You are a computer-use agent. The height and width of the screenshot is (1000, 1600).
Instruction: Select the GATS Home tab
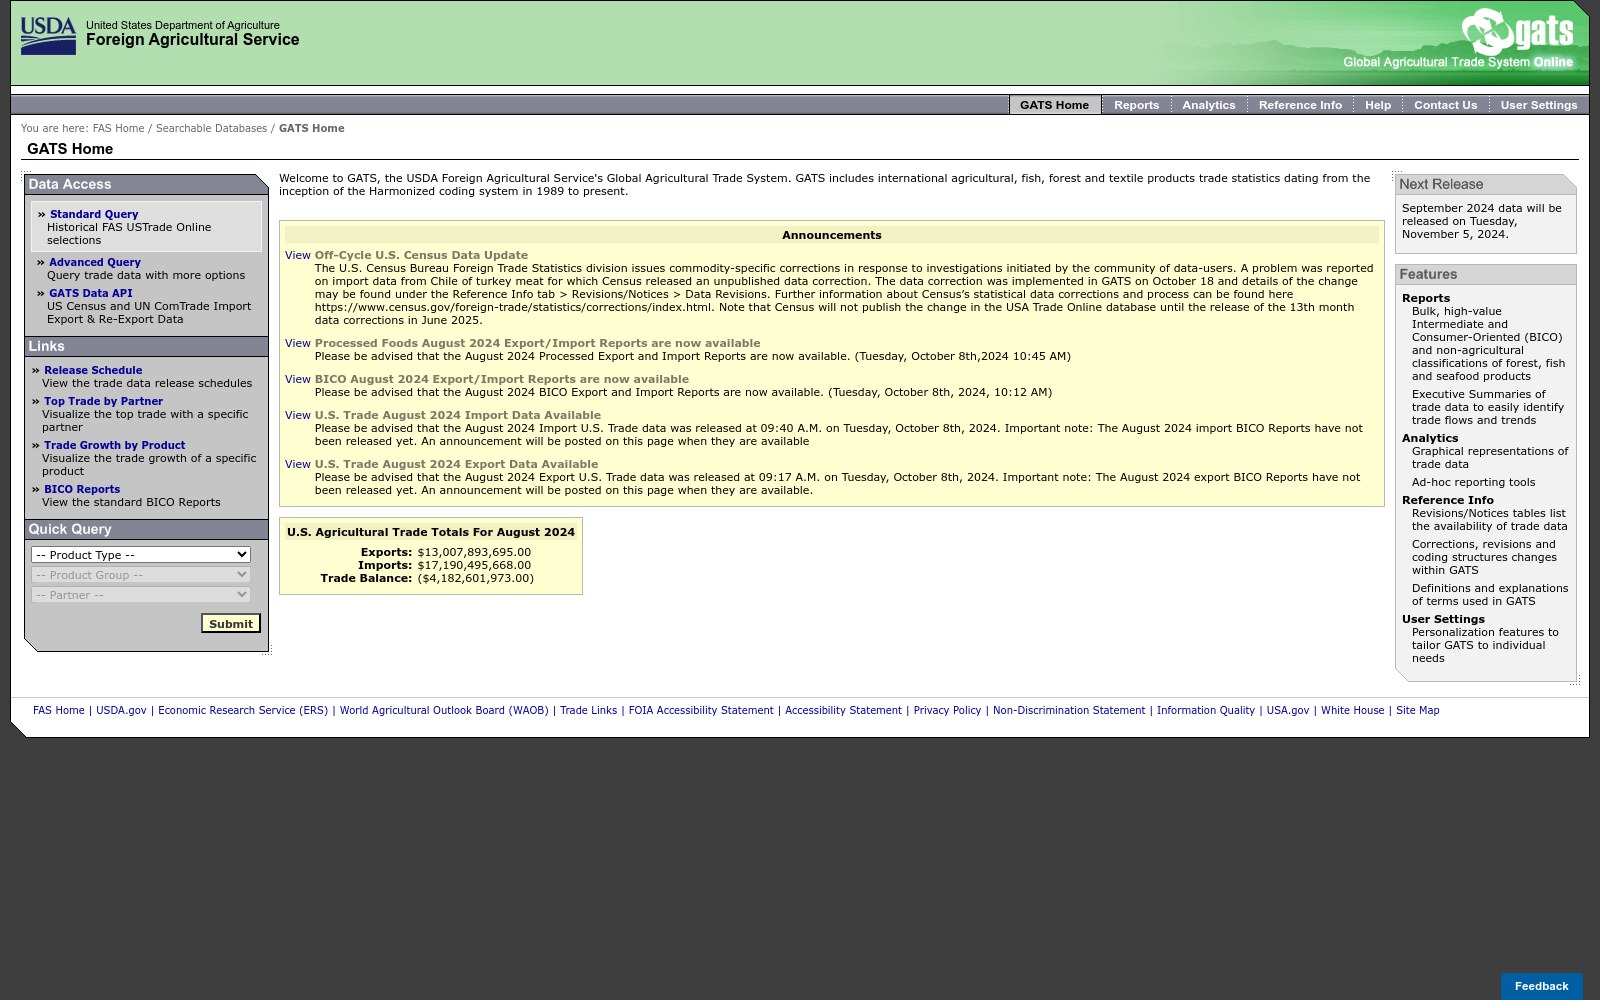(1054, 105)
